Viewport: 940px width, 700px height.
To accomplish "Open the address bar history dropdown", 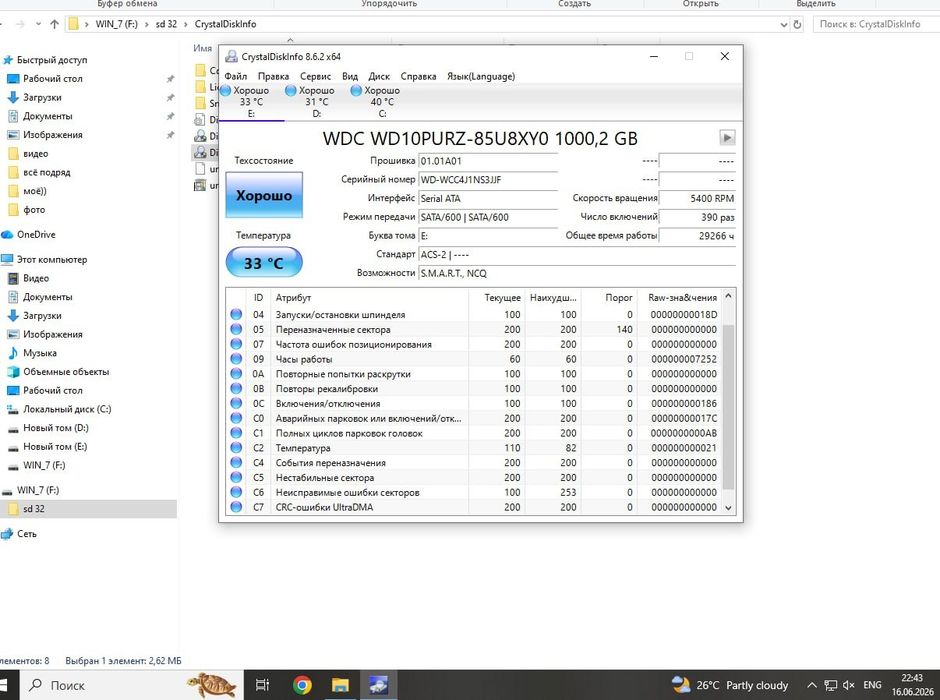I will 784,25.
